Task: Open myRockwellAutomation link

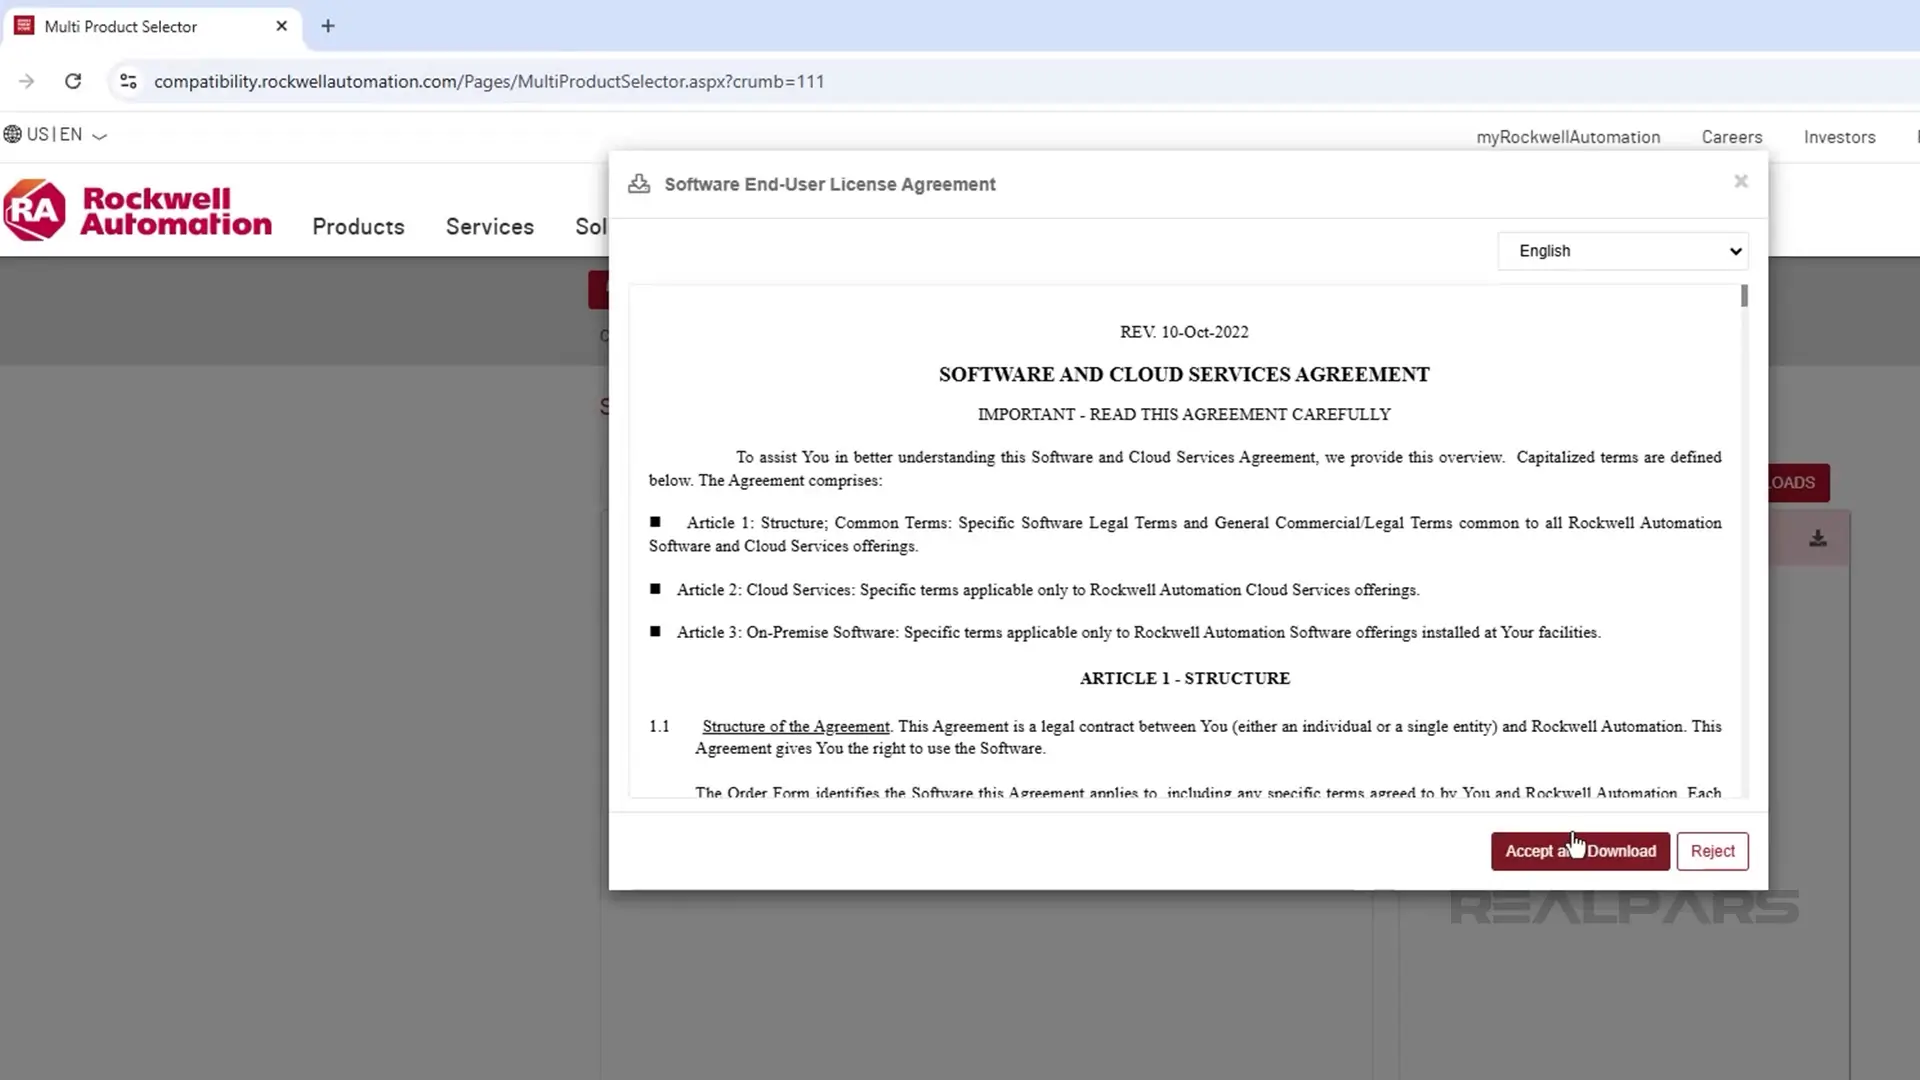Action: pyautogui.click(x=1568, y=137)
